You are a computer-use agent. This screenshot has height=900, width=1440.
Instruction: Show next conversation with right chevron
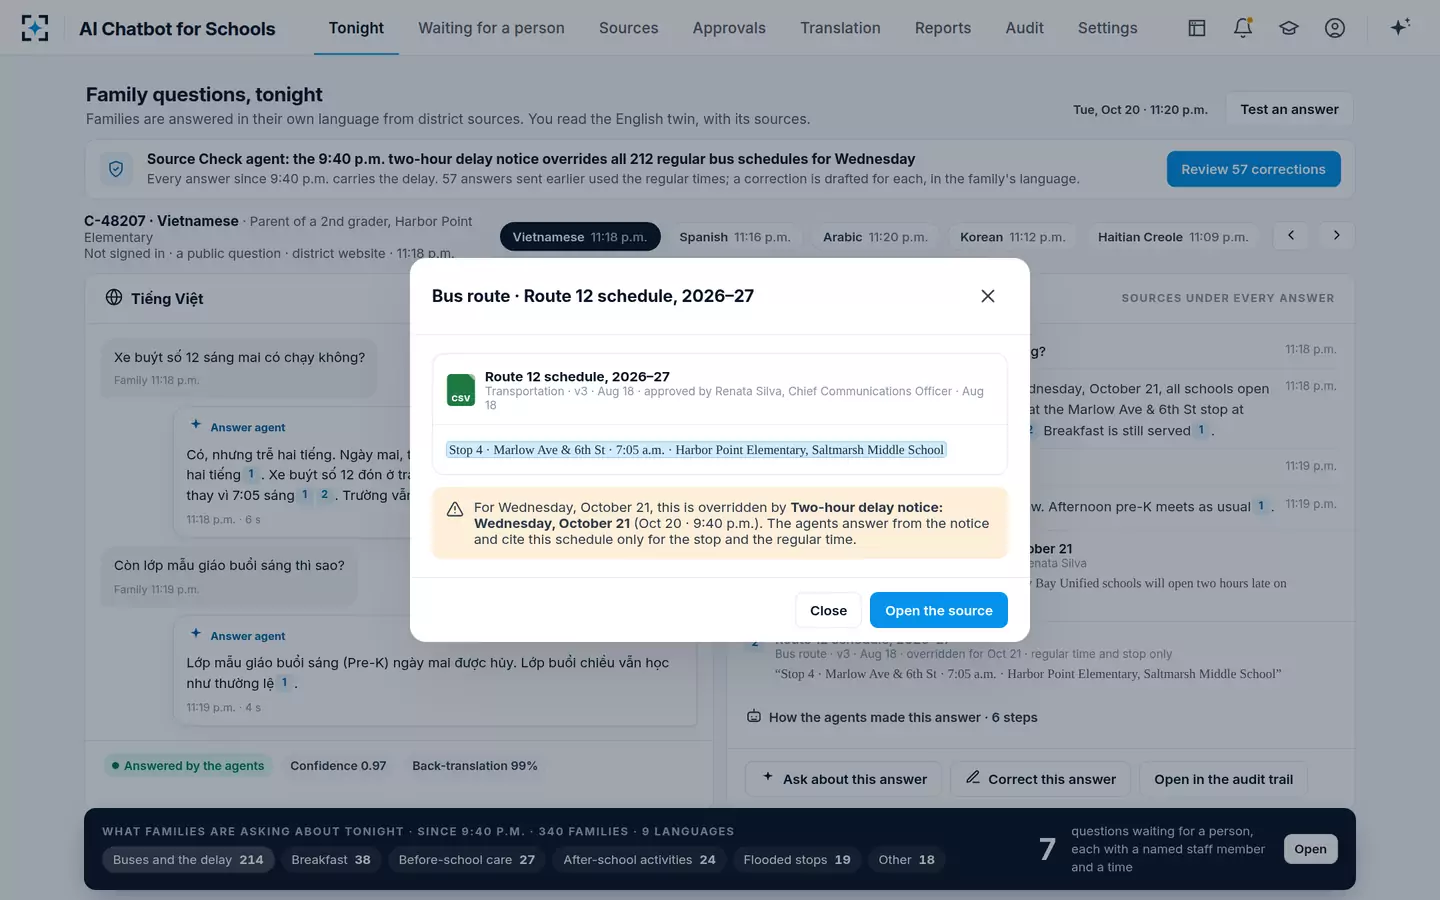[1337, 236]
